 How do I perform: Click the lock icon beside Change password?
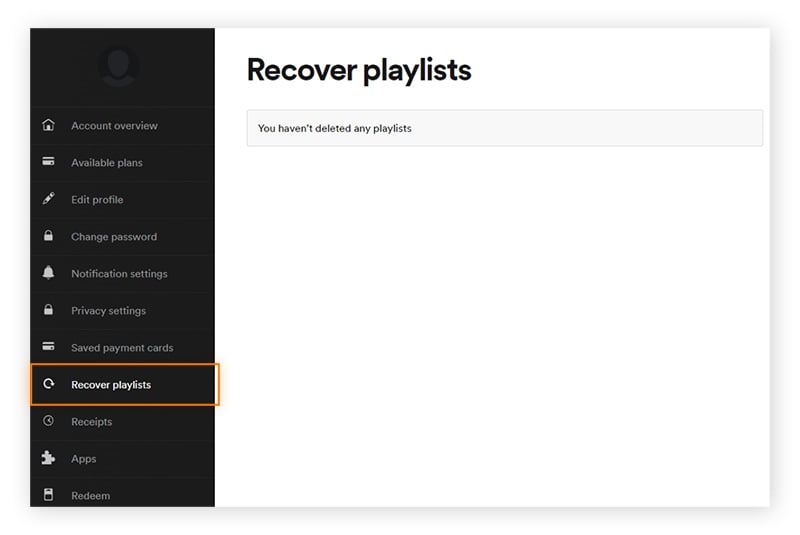(x=48, y=236)
